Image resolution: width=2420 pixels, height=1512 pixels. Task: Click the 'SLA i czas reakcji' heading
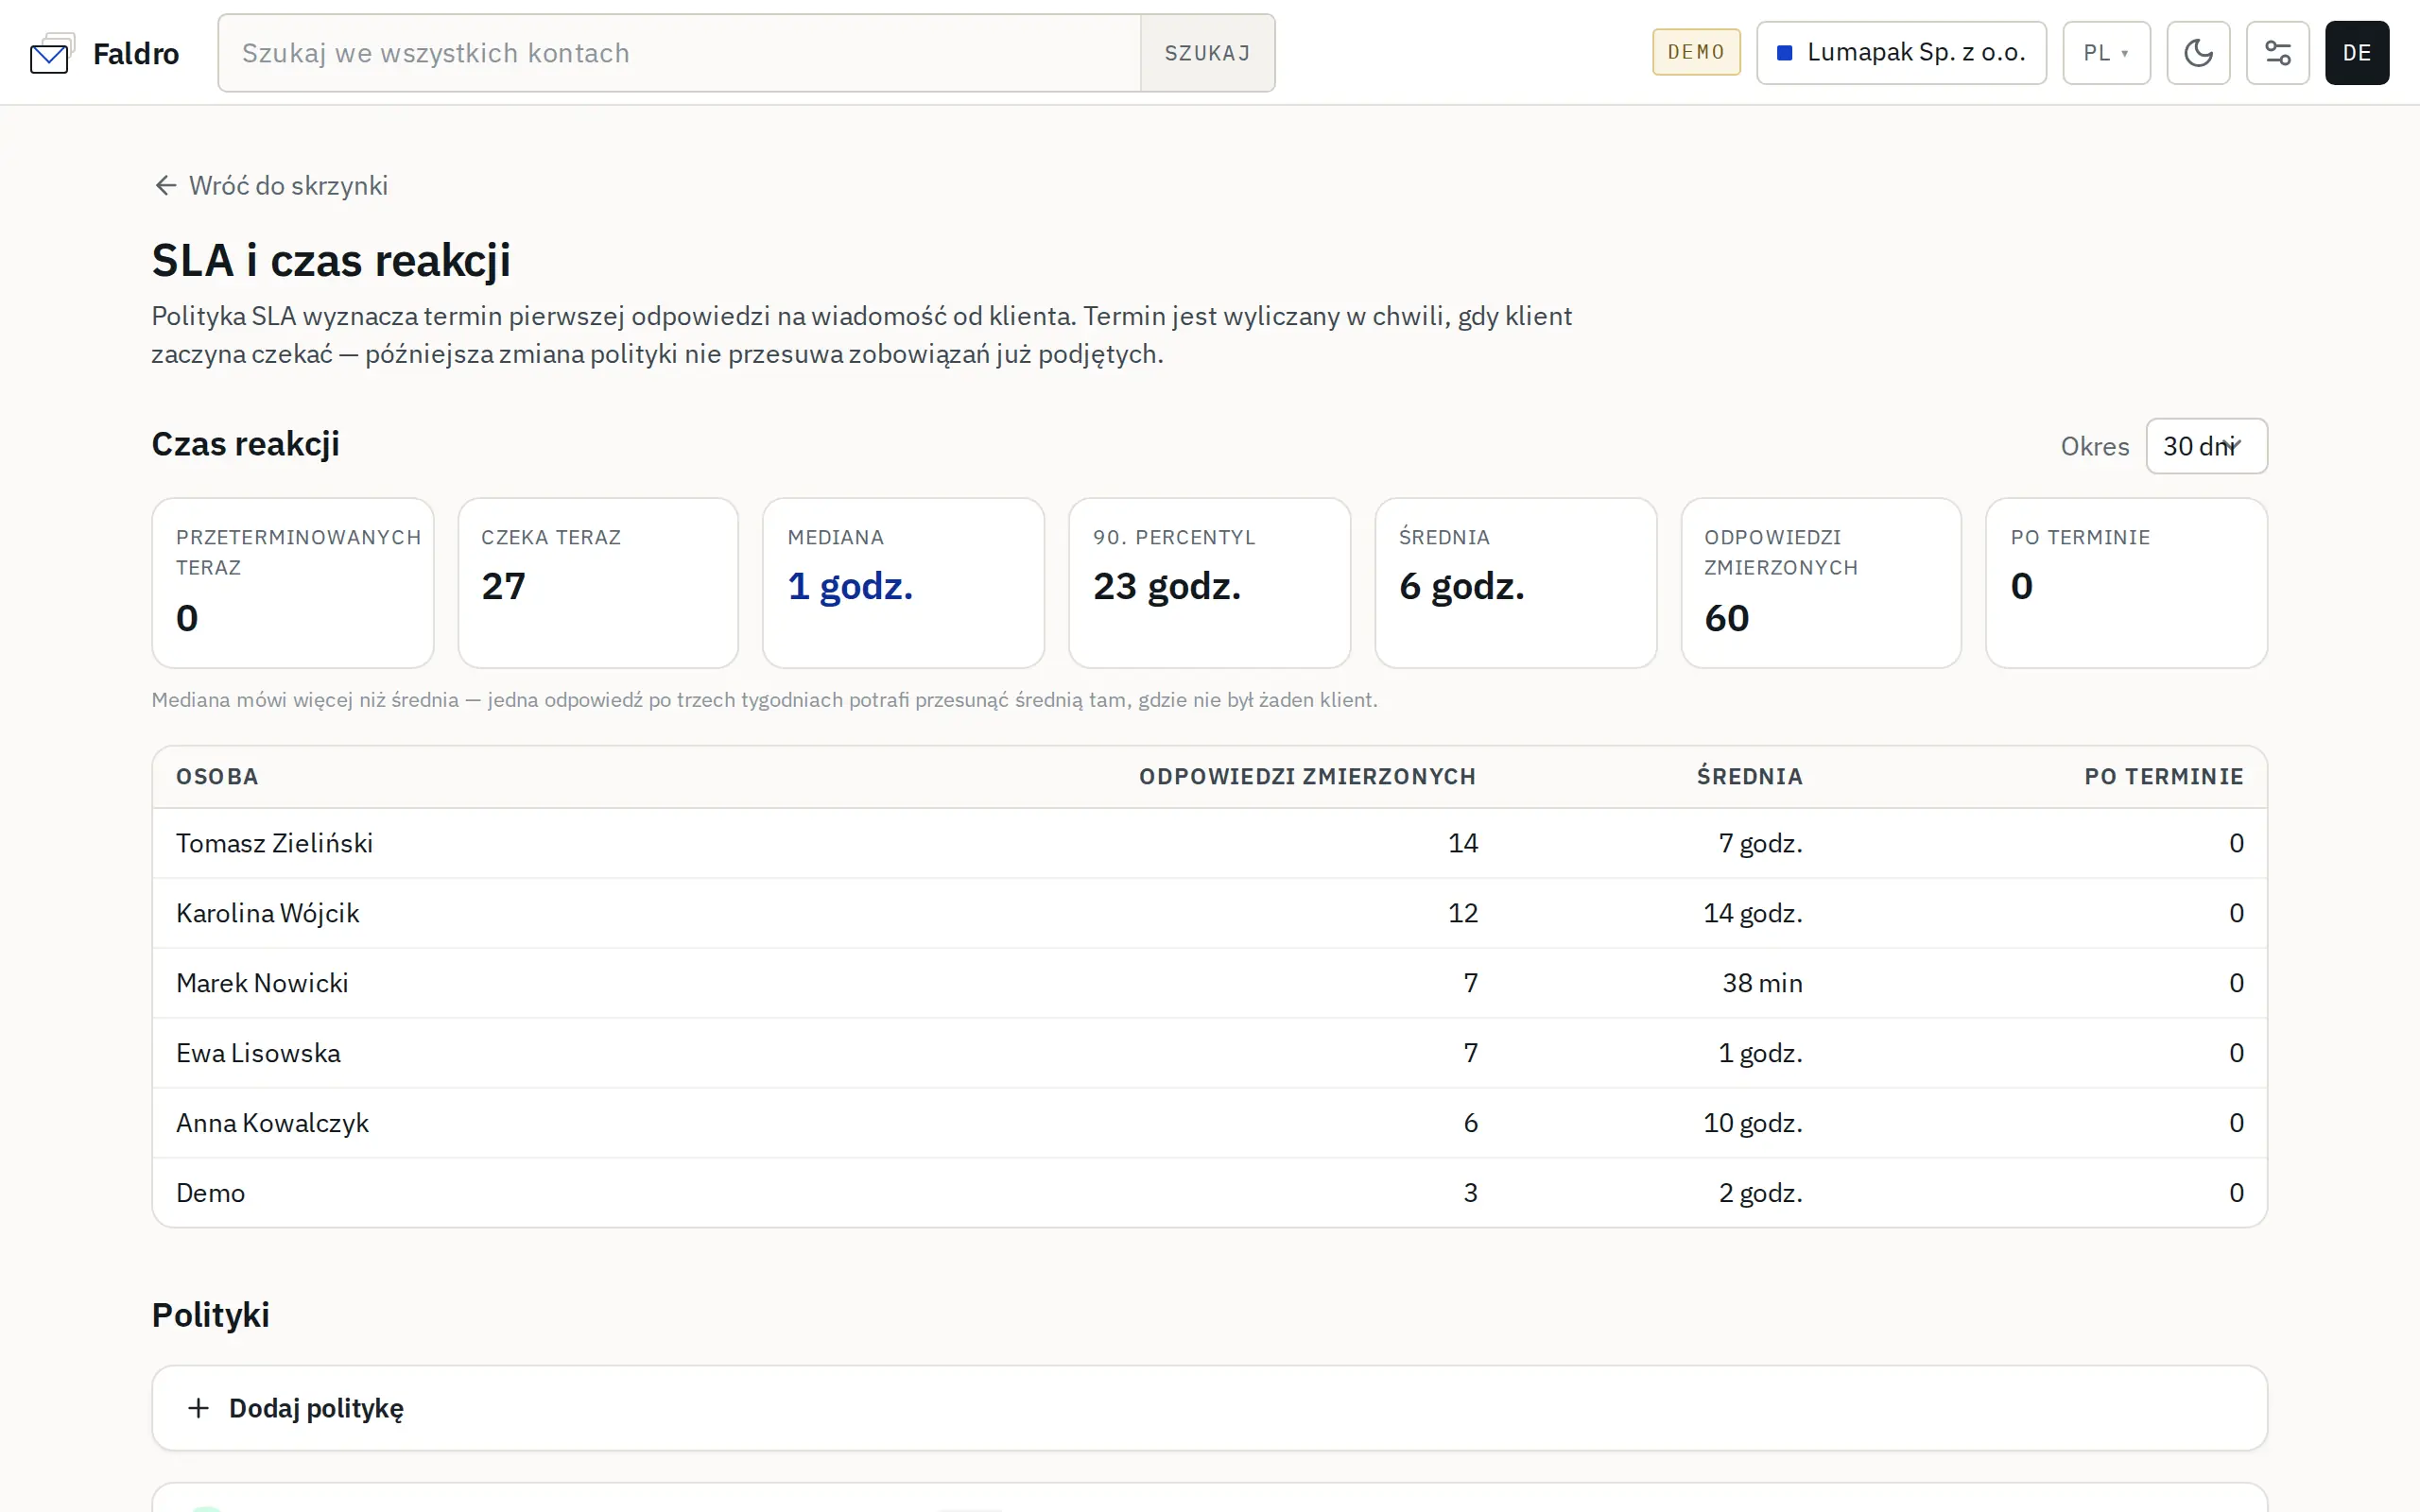click(331, 261)
